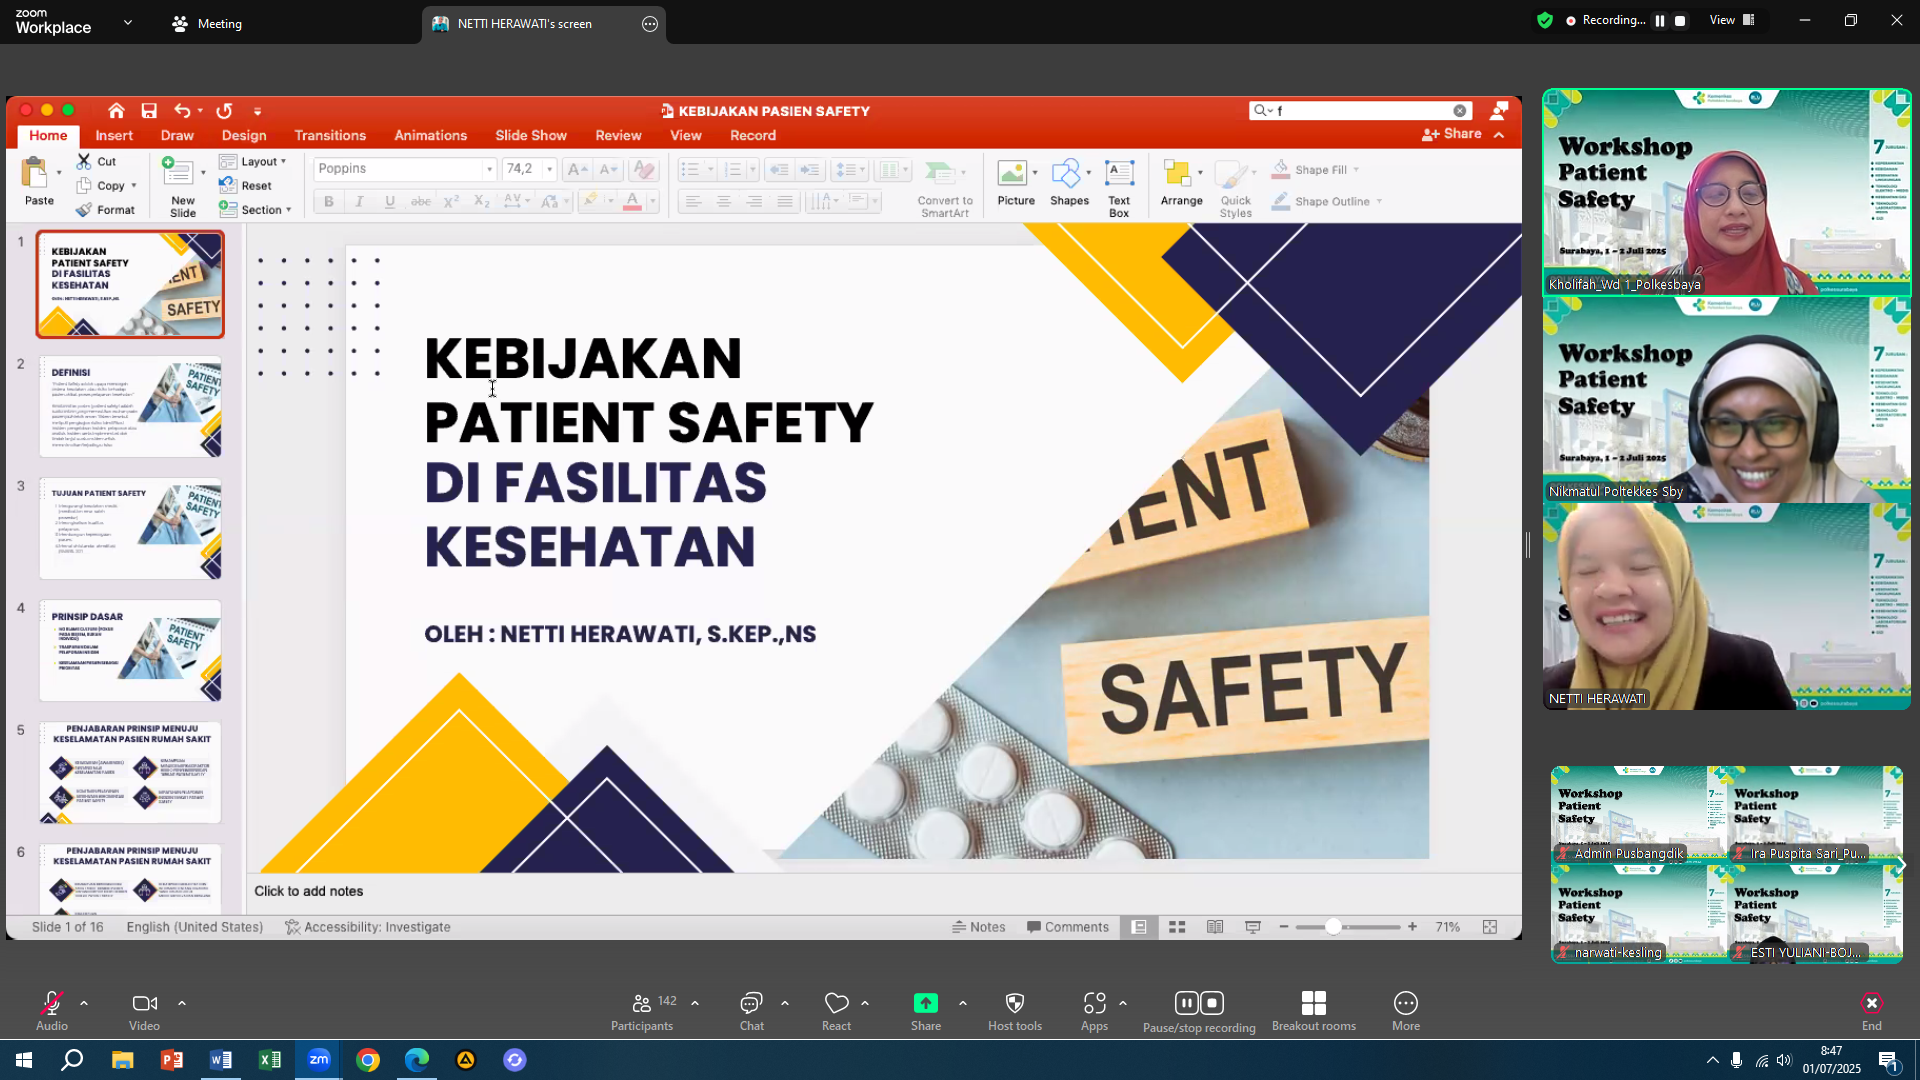Image resolution: width=1920 pixels, height=1080 pixels.
Task: Start slide show from status bar
Action: pos(1252,927)
